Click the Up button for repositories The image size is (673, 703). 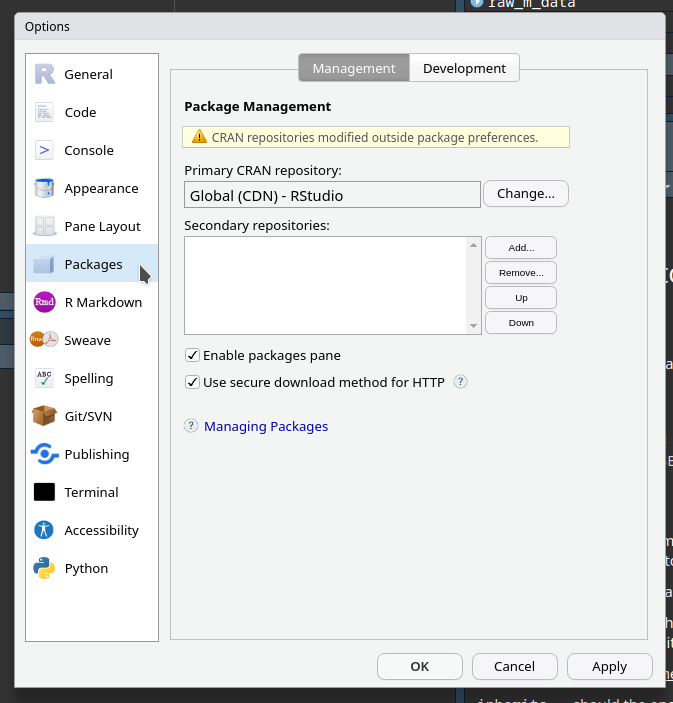click(x=521, y=298)
